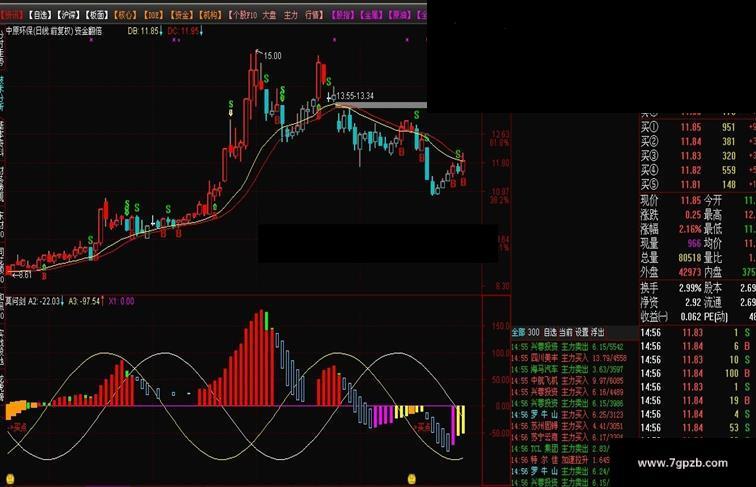
Task: Open the 特尔佳 加速拉升 alert row
Action: (562, 460)
